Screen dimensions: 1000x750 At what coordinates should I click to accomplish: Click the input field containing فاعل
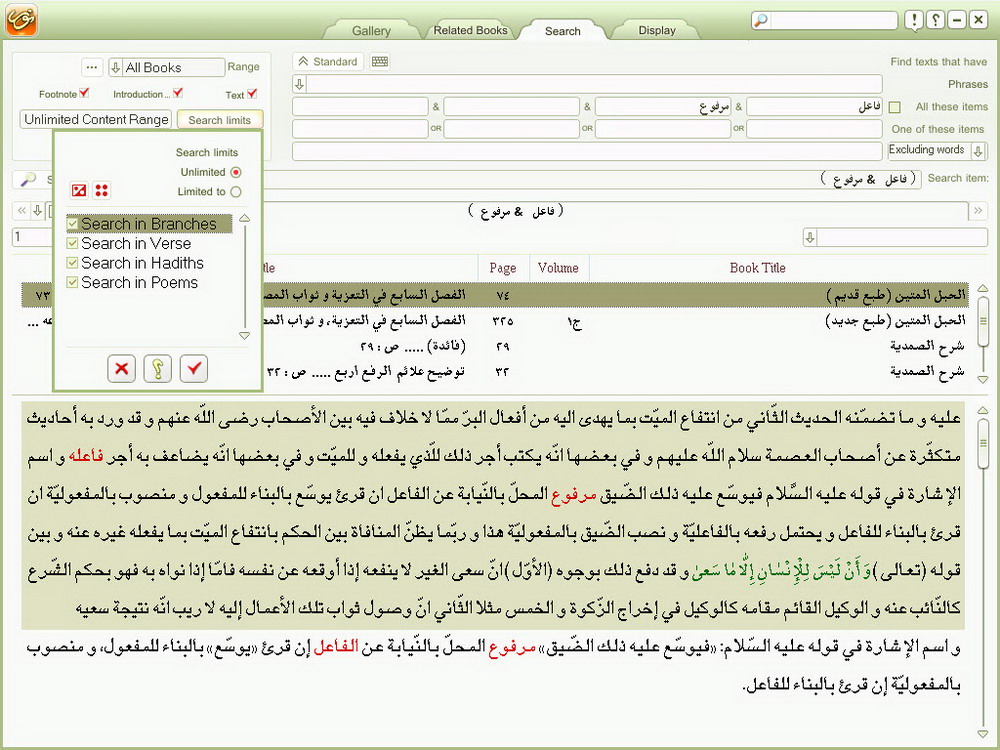(814, 107)
